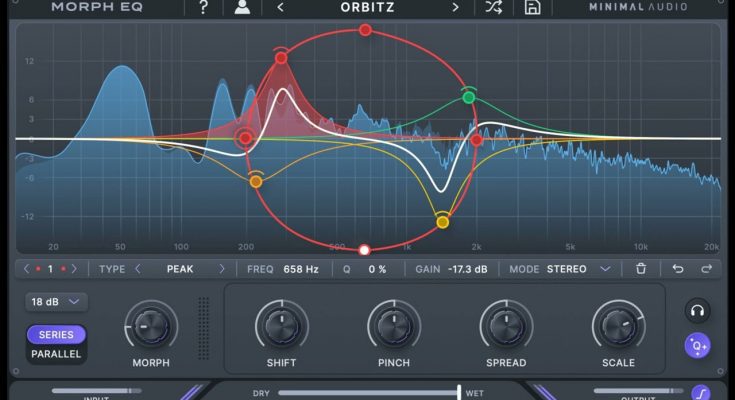Click the MORPH knob
Viewport: 735px width, 400px height.
(151, 326)
